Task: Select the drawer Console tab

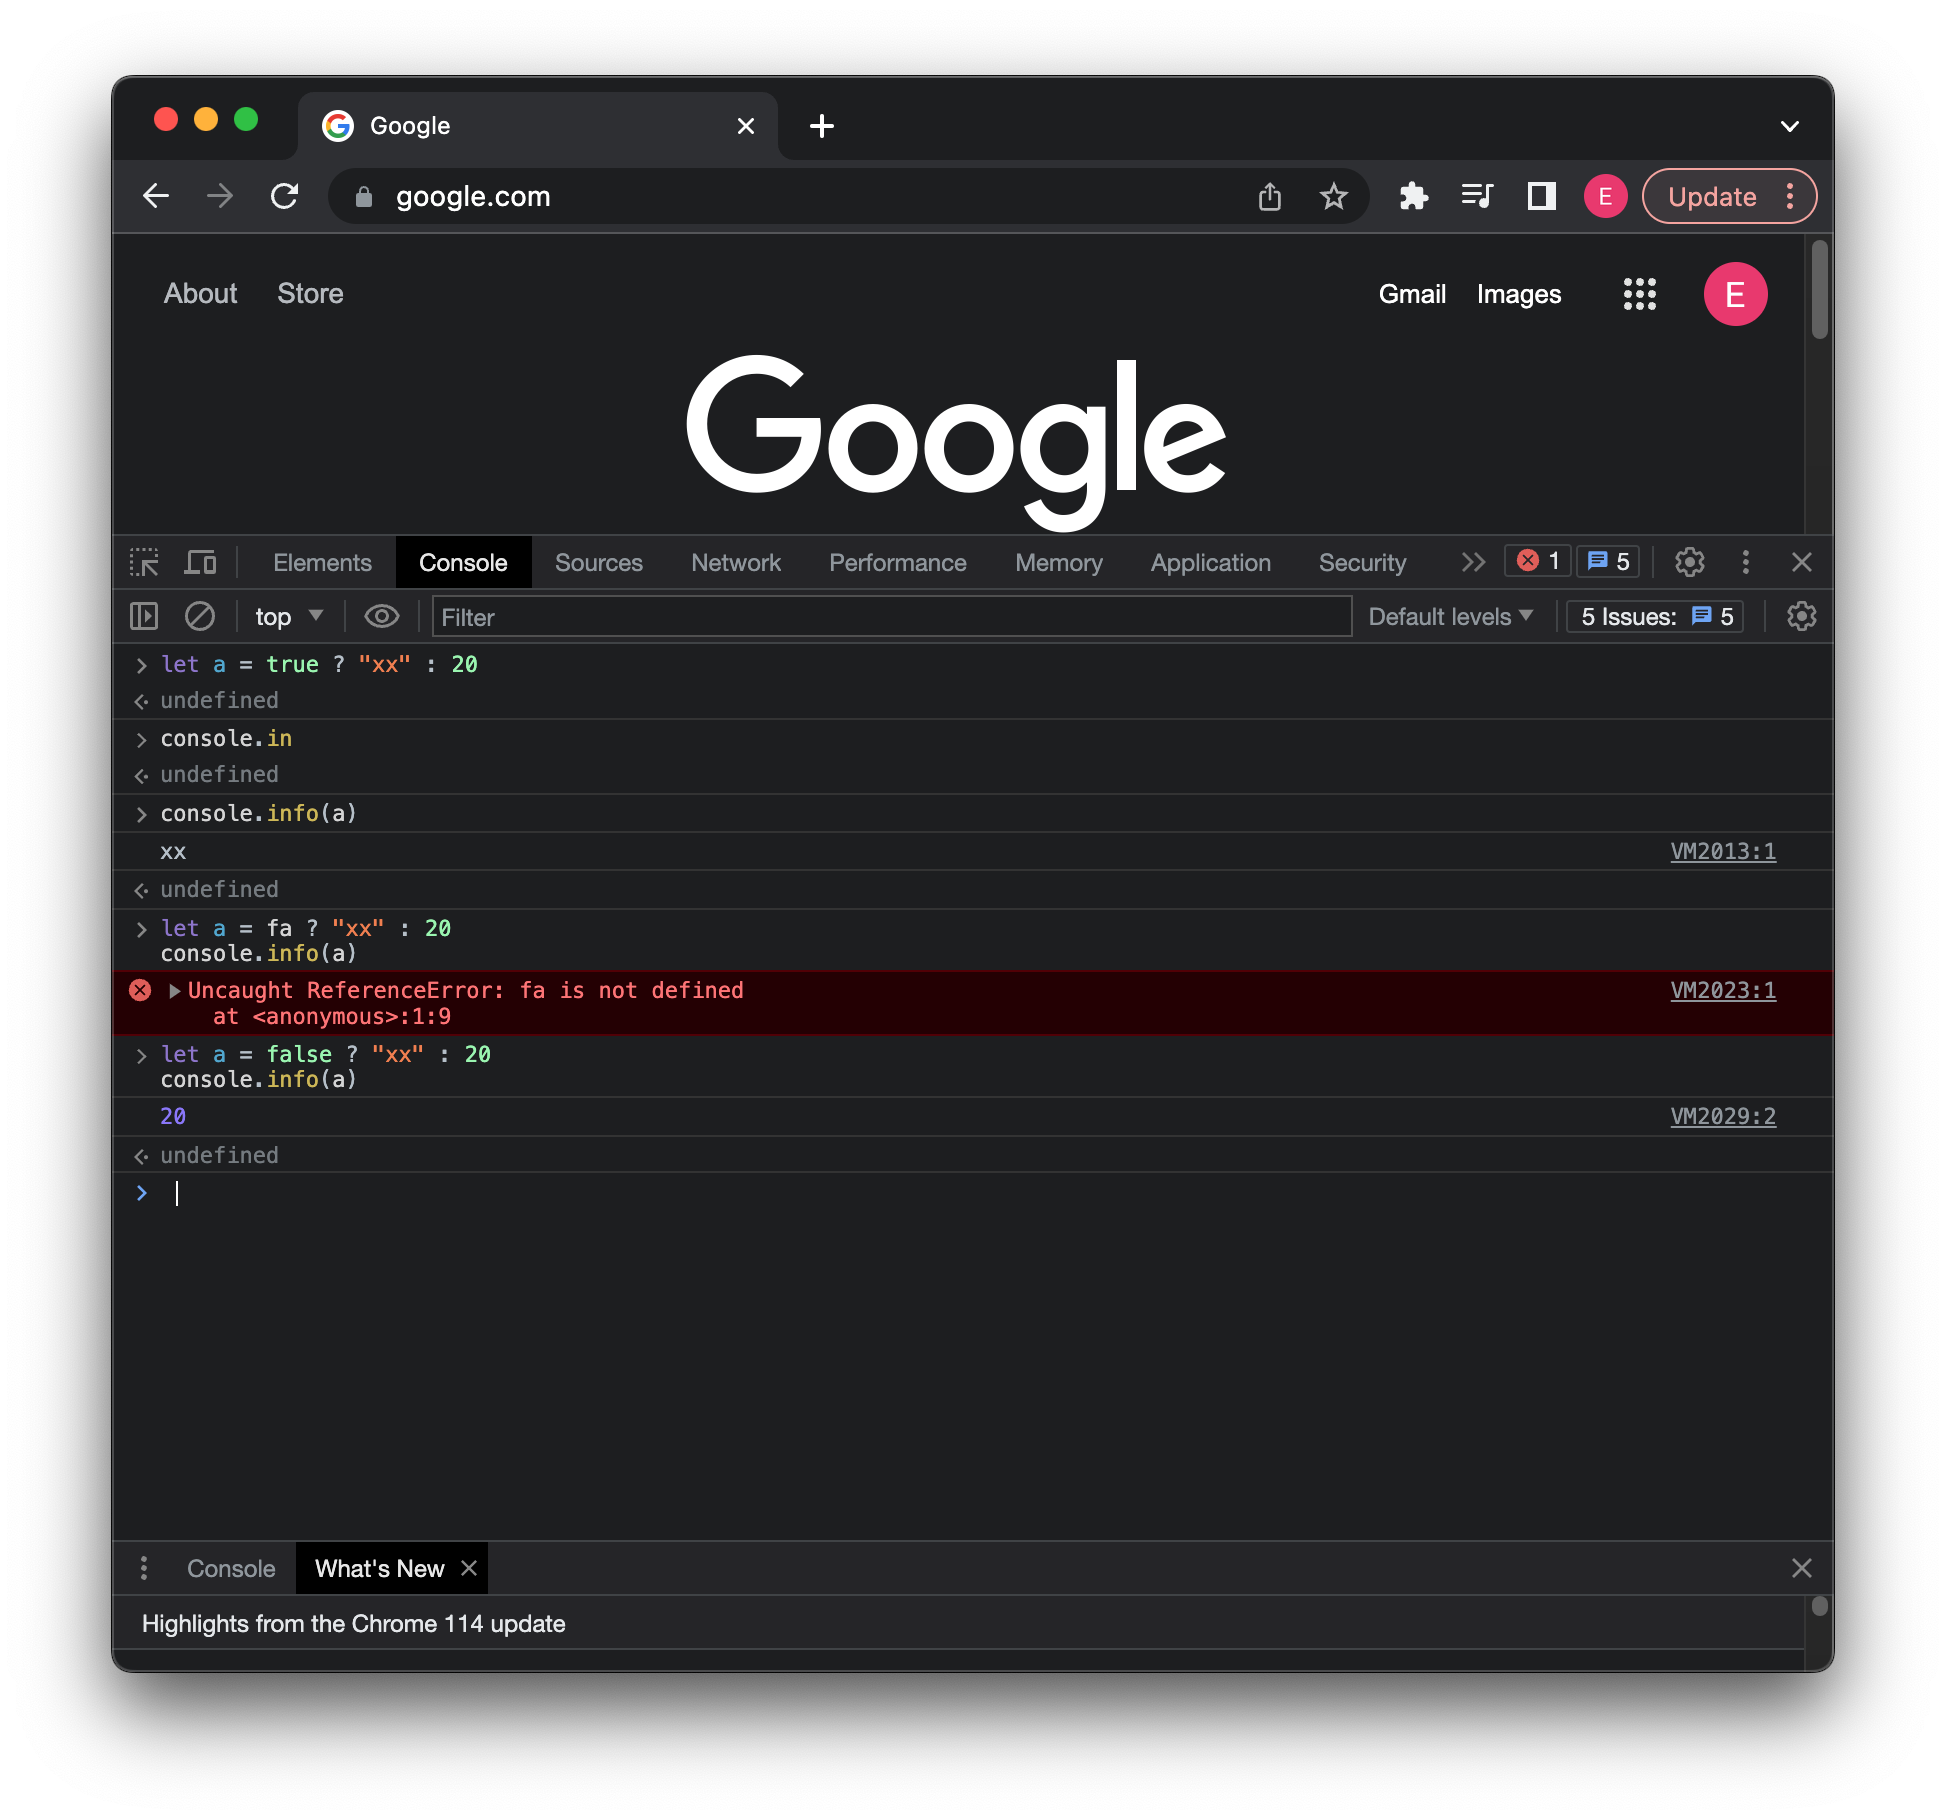Action: point(231,1568)
